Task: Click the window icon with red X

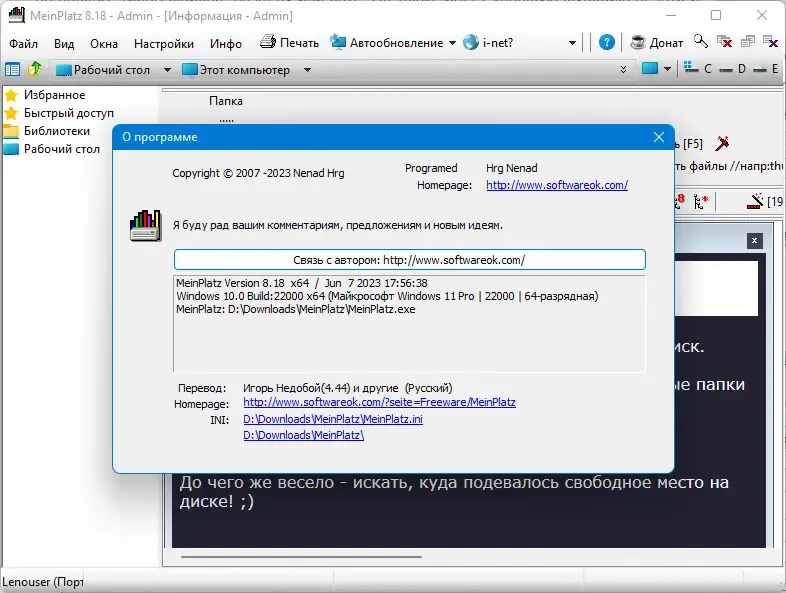Action: point(724,42)
